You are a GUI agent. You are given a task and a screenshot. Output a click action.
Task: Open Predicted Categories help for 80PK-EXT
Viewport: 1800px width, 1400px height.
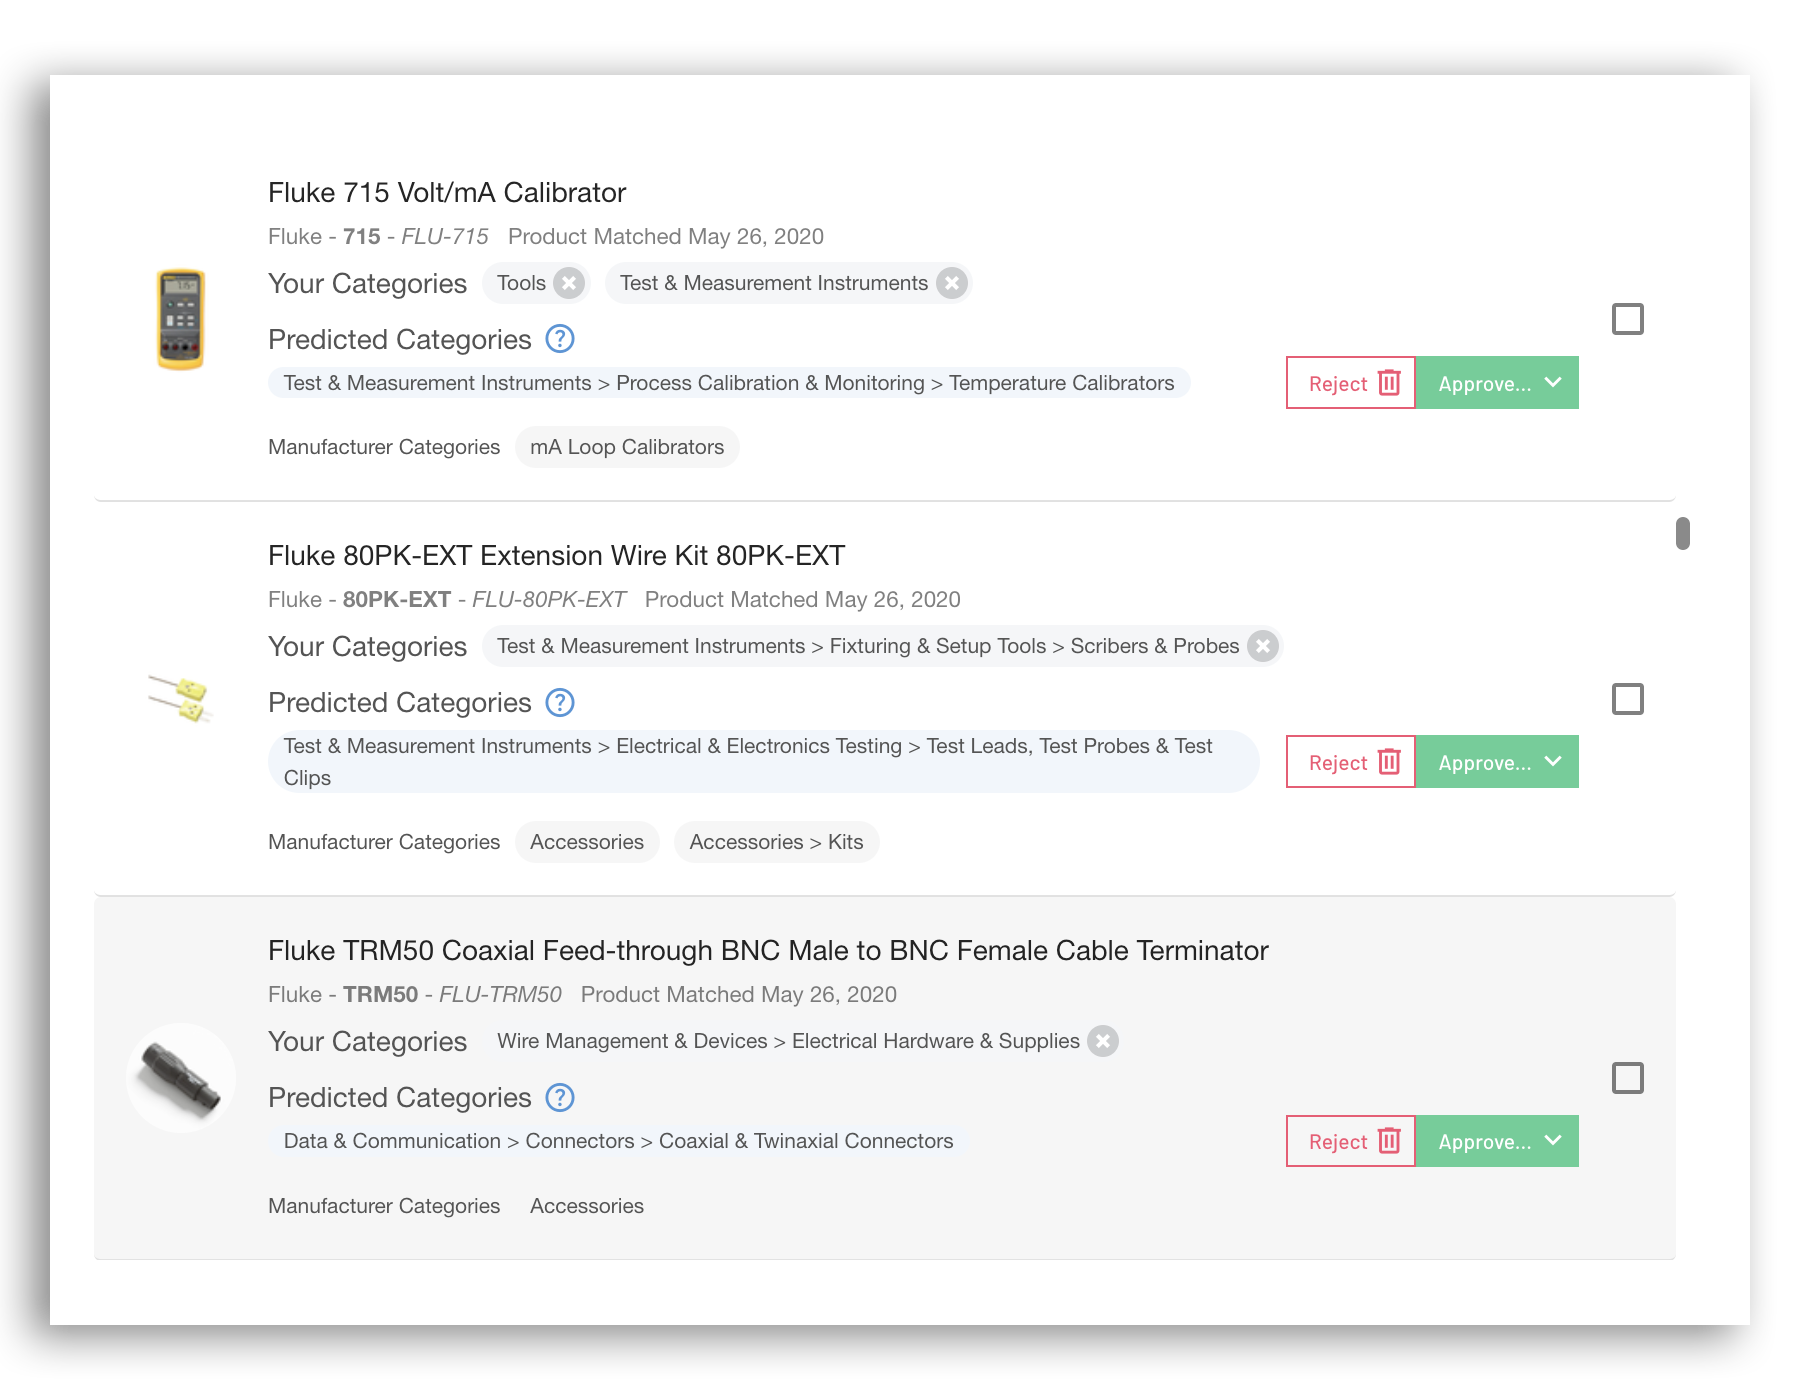[x=560, y=702]
